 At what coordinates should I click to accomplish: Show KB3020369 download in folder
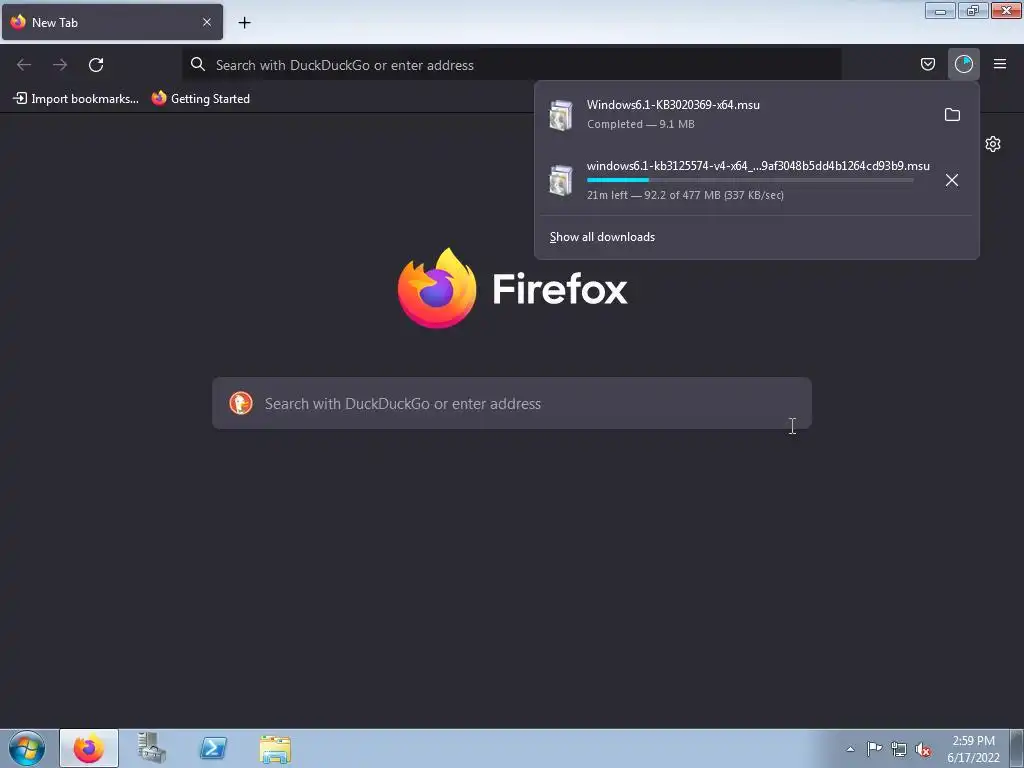click(x=952, y=115)
